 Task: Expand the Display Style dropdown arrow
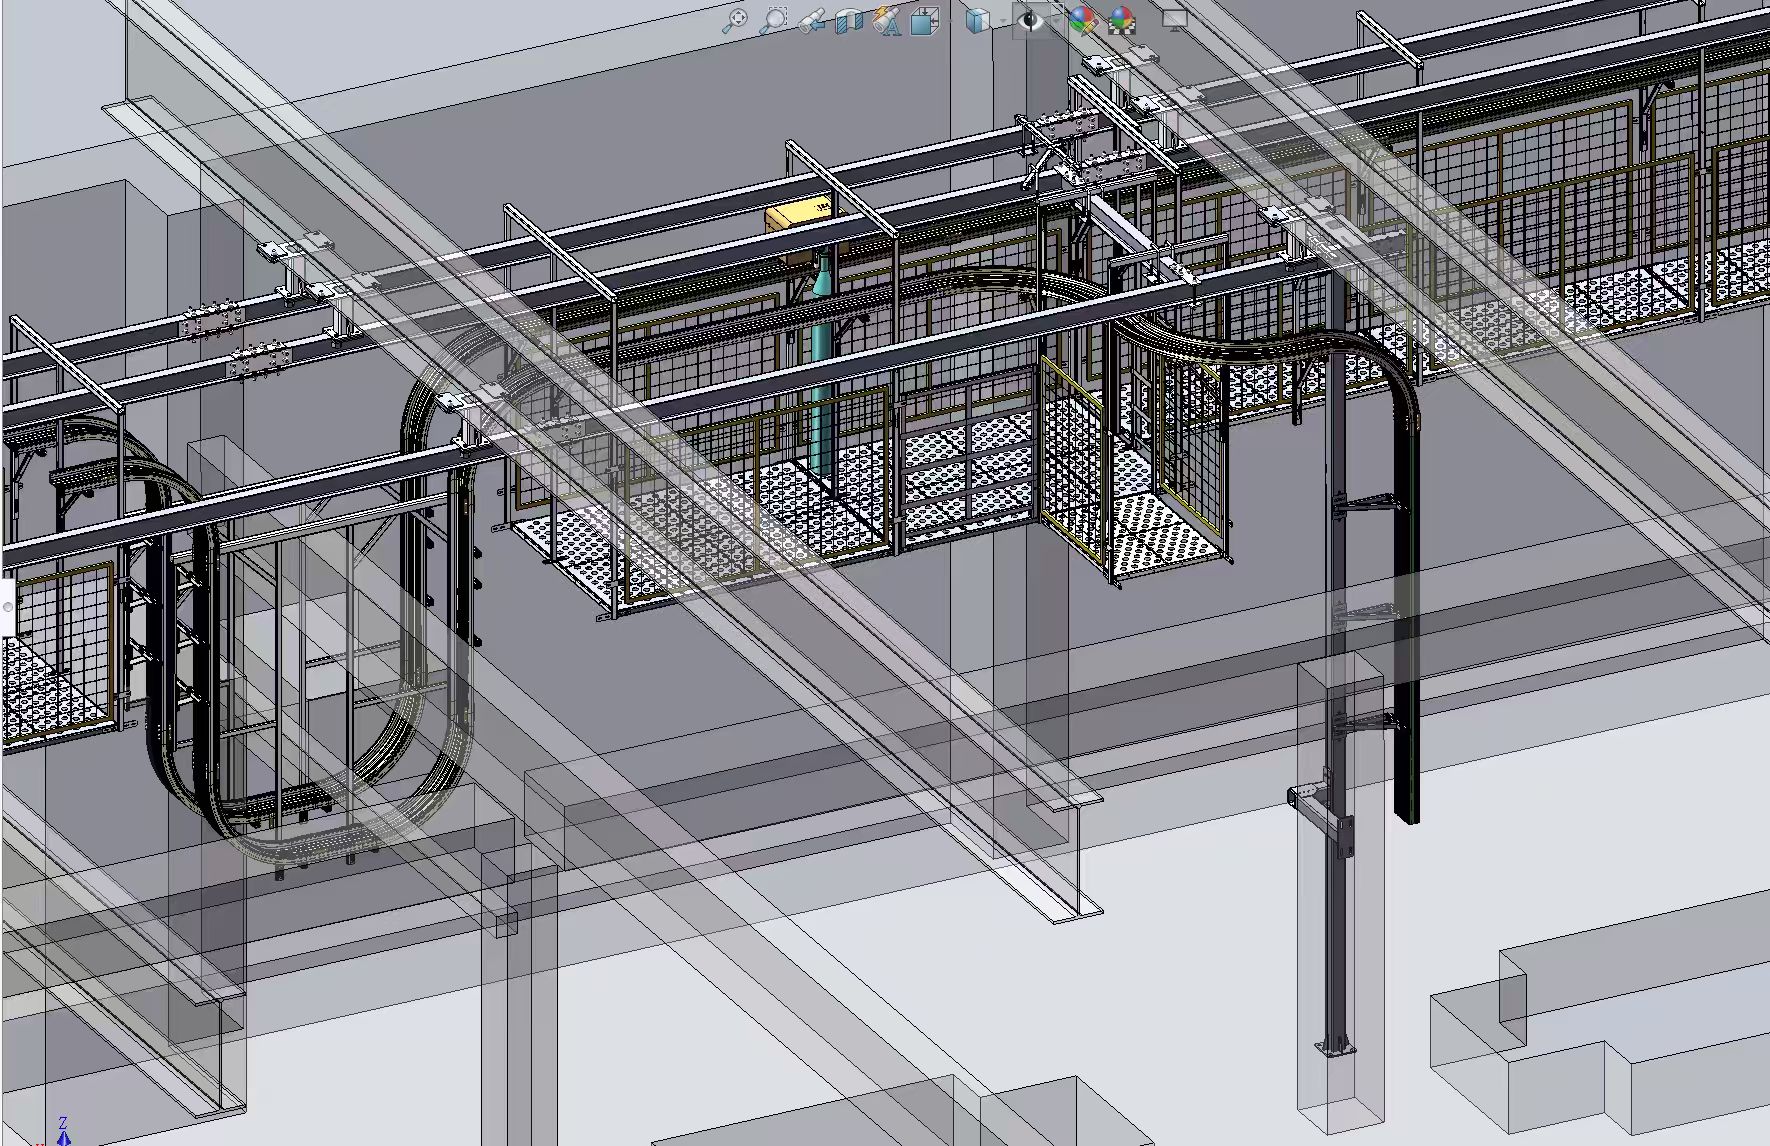click(x=1001, y=21)
